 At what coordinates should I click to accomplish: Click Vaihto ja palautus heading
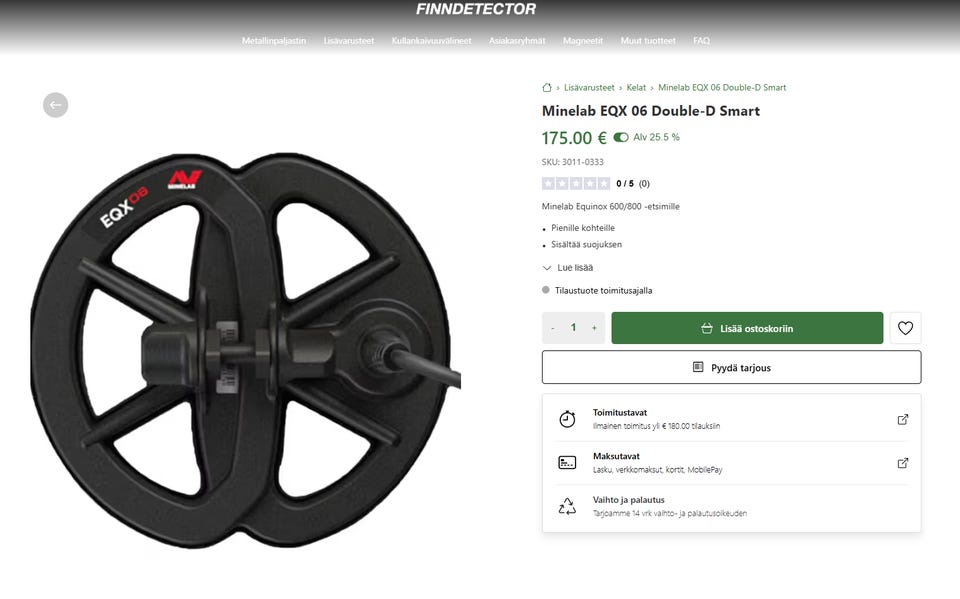(x=628, y=500)
